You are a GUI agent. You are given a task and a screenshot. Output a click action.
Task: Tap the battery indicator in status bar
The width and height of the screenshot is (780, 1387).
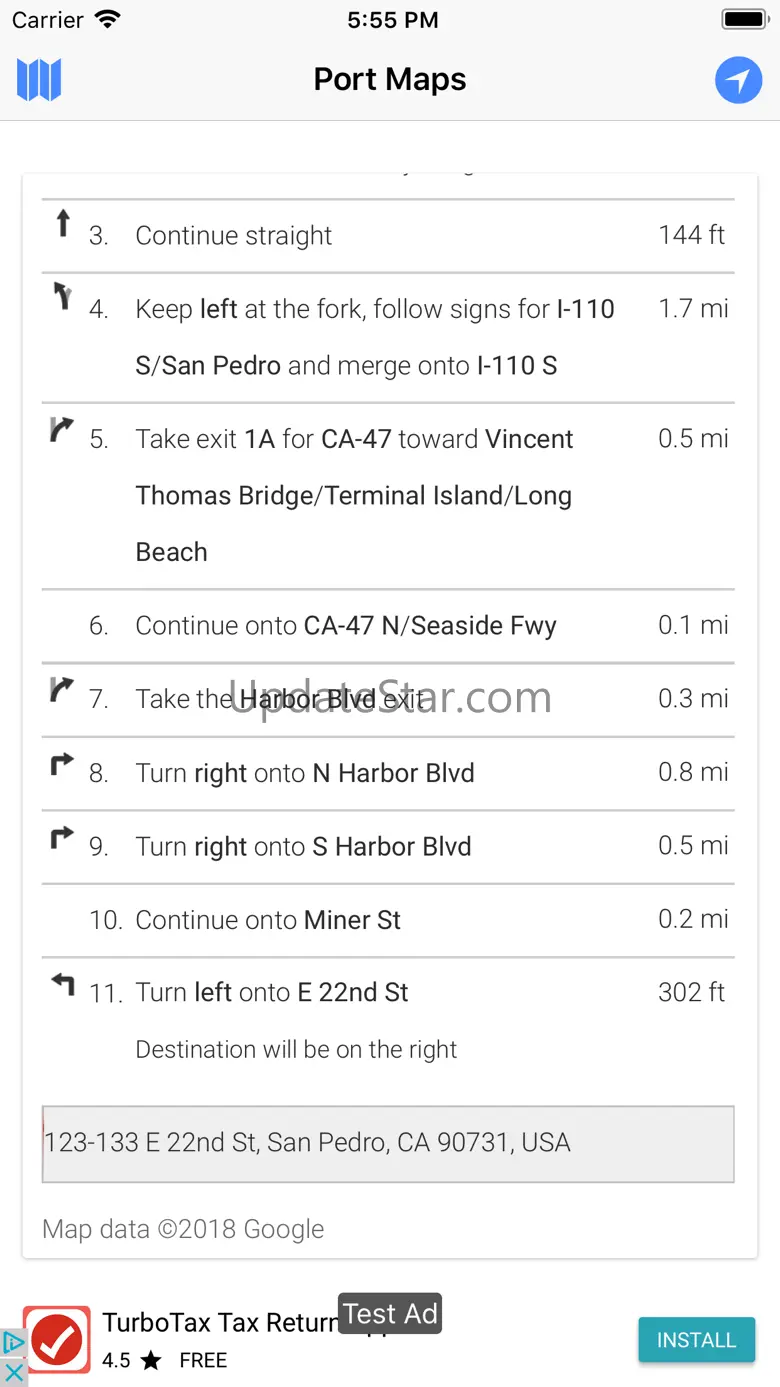tap(743, 20)
